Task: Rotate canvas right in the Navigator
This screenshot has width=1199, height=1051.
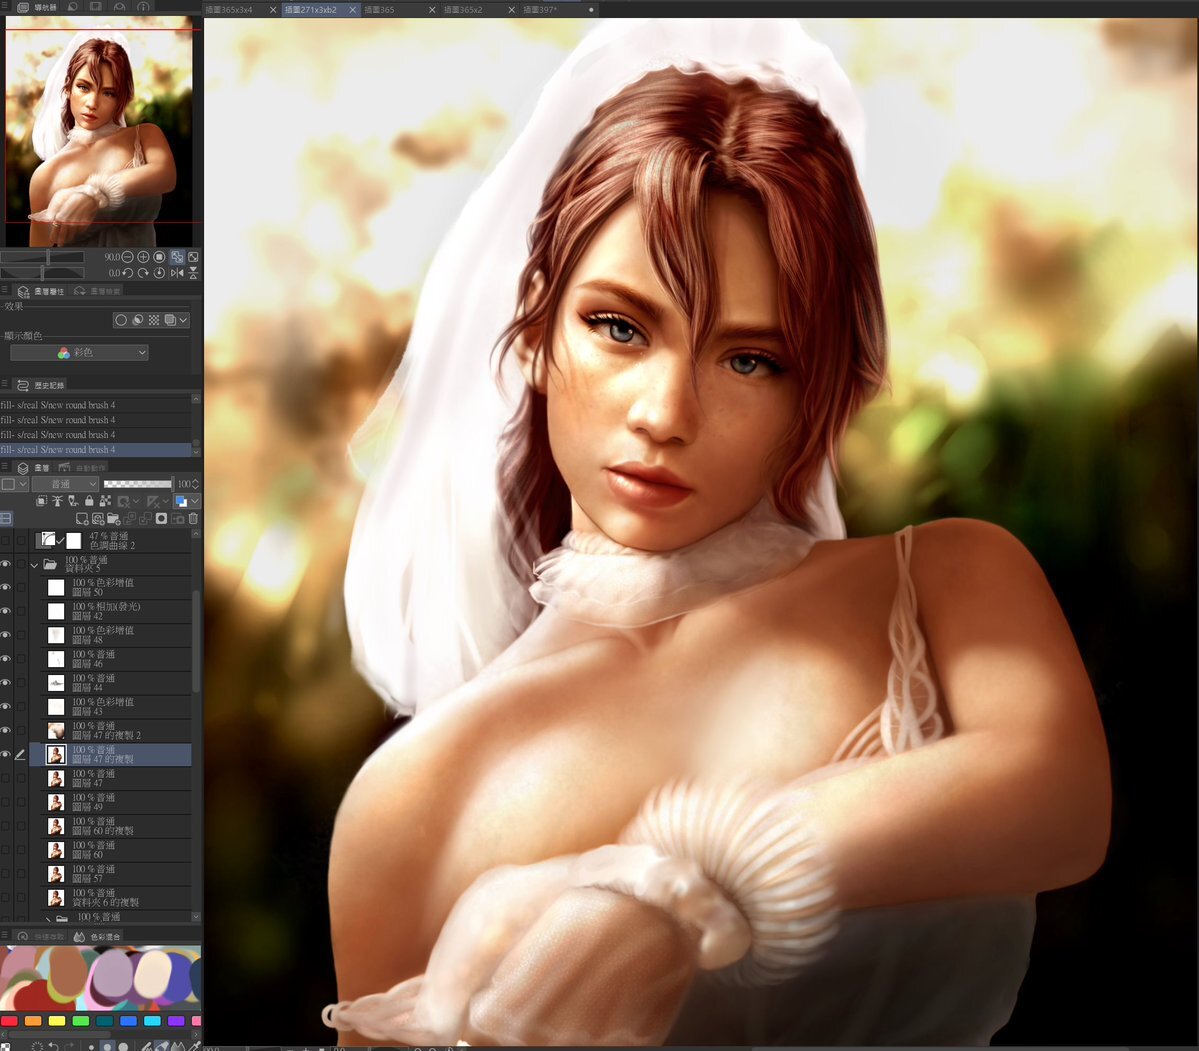Action: pos(143,273)
